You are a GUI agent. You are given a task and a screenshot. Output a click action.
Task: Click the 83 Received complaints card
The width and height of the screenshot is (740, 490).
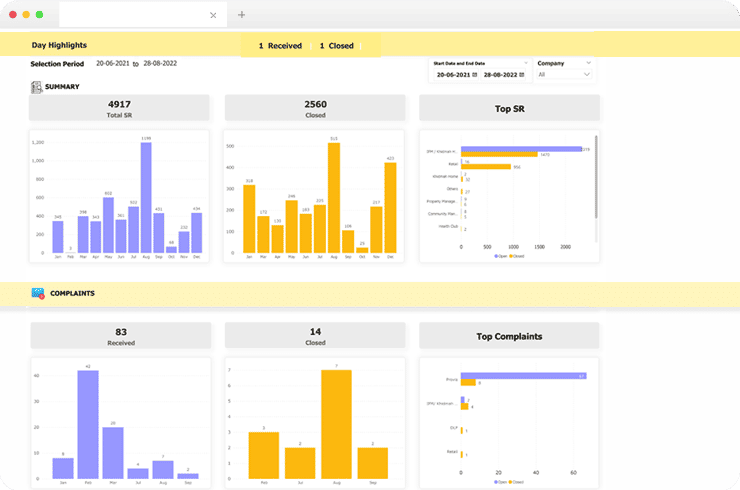pyautogui.click(x=119, y=336)
